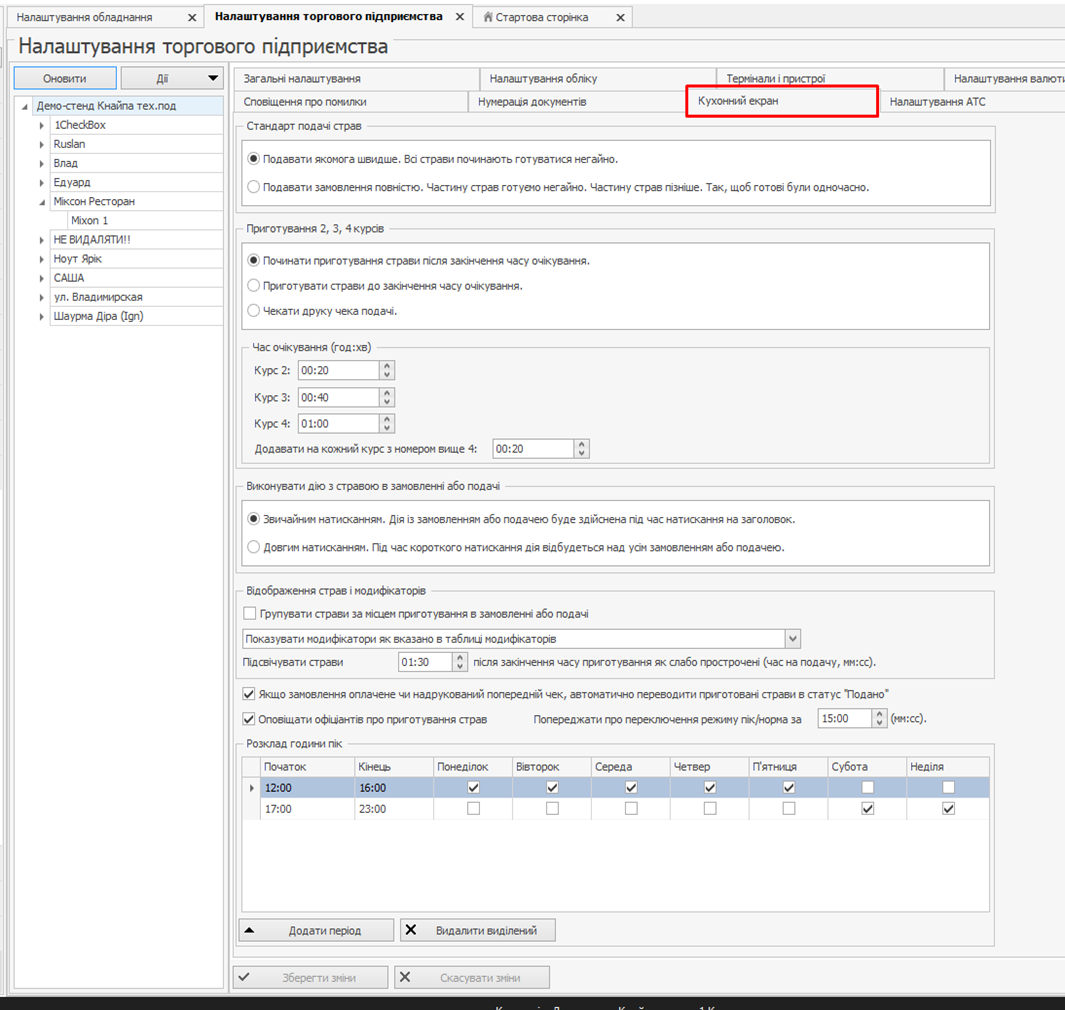Screen dimensions: 1065x1010
Task: Uncheck Оповіщати офіціантів про приготування страв
Action: coord(249,719)
